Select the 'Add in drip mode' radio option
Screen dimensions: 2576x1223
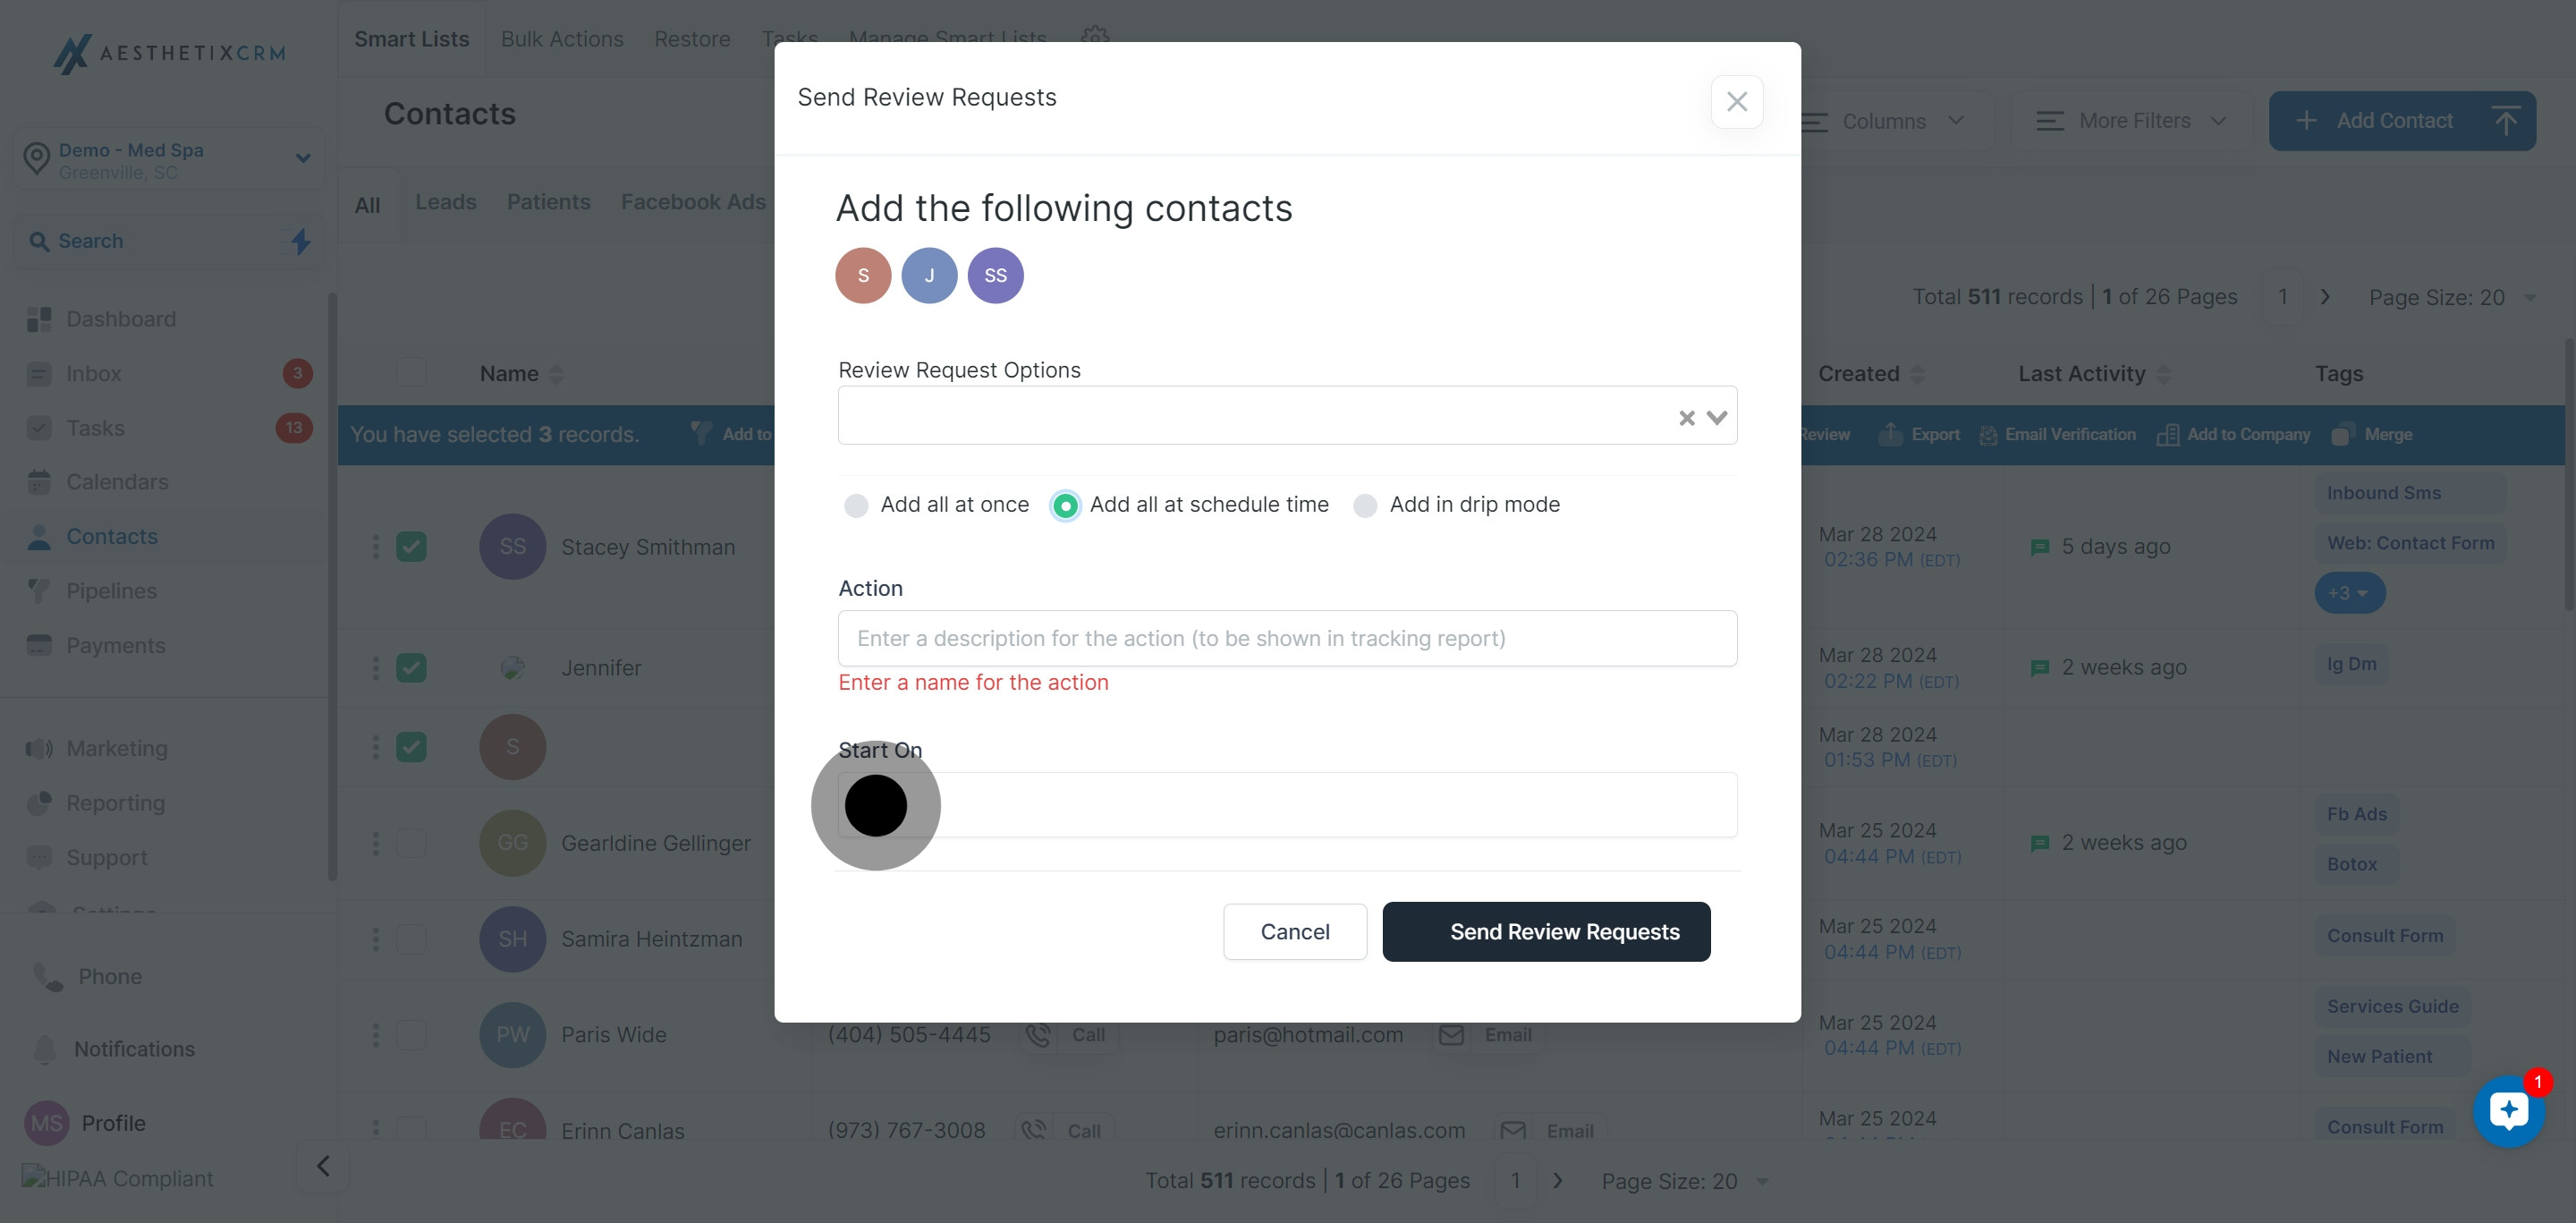click(1365, 506)
